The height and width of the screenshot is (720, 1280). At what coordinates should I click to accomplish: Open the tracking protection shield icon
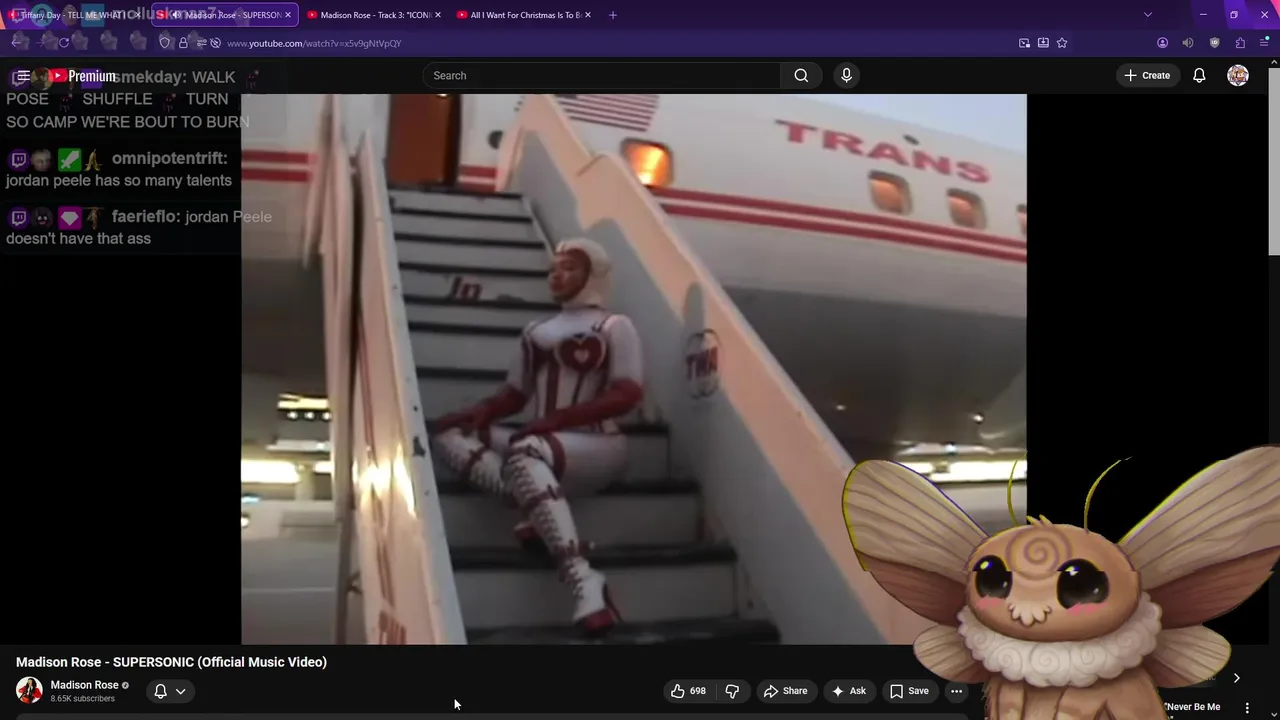point(165,43)
